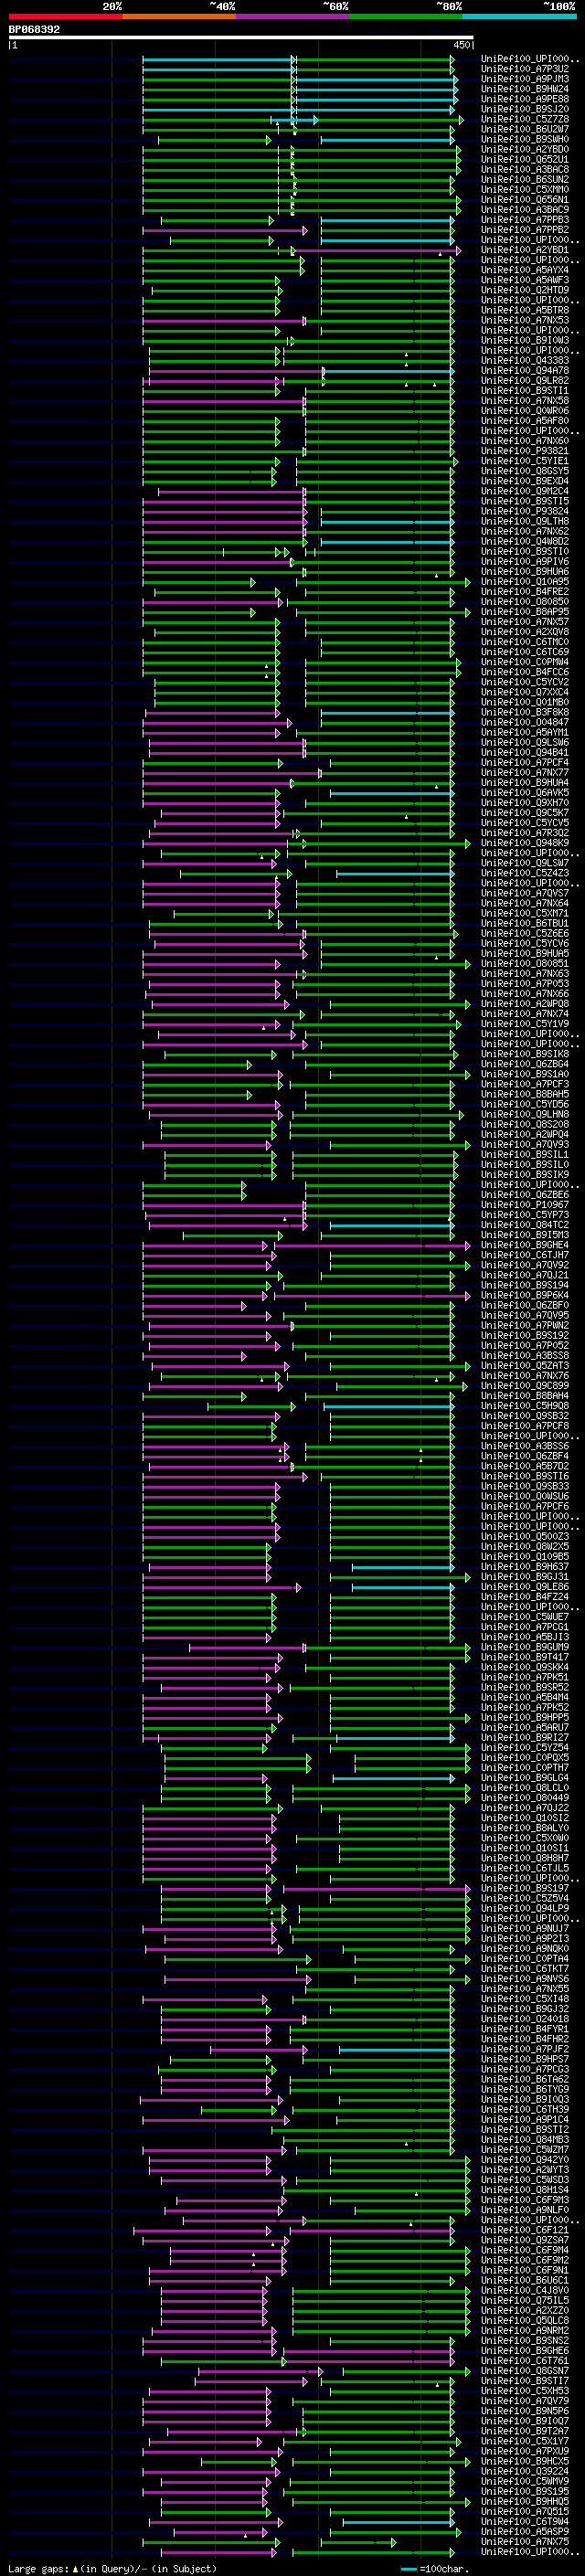
Task: Select the UniRef100_B6U2W7 label
Action: point(525,129)
